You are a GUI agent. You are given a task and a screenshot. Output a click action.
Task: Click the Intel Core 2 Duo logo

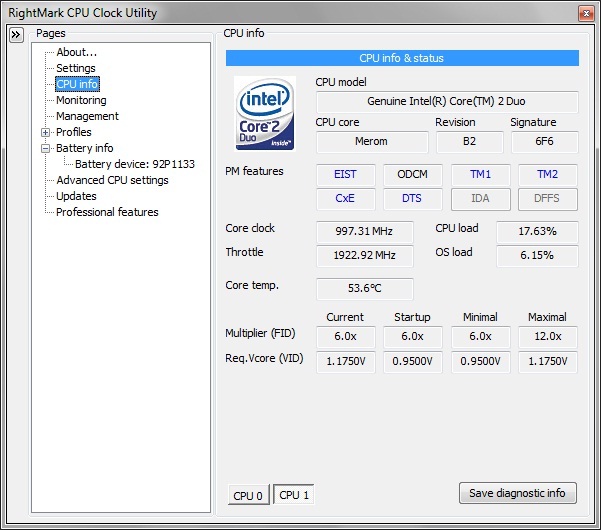click(265, 113)
